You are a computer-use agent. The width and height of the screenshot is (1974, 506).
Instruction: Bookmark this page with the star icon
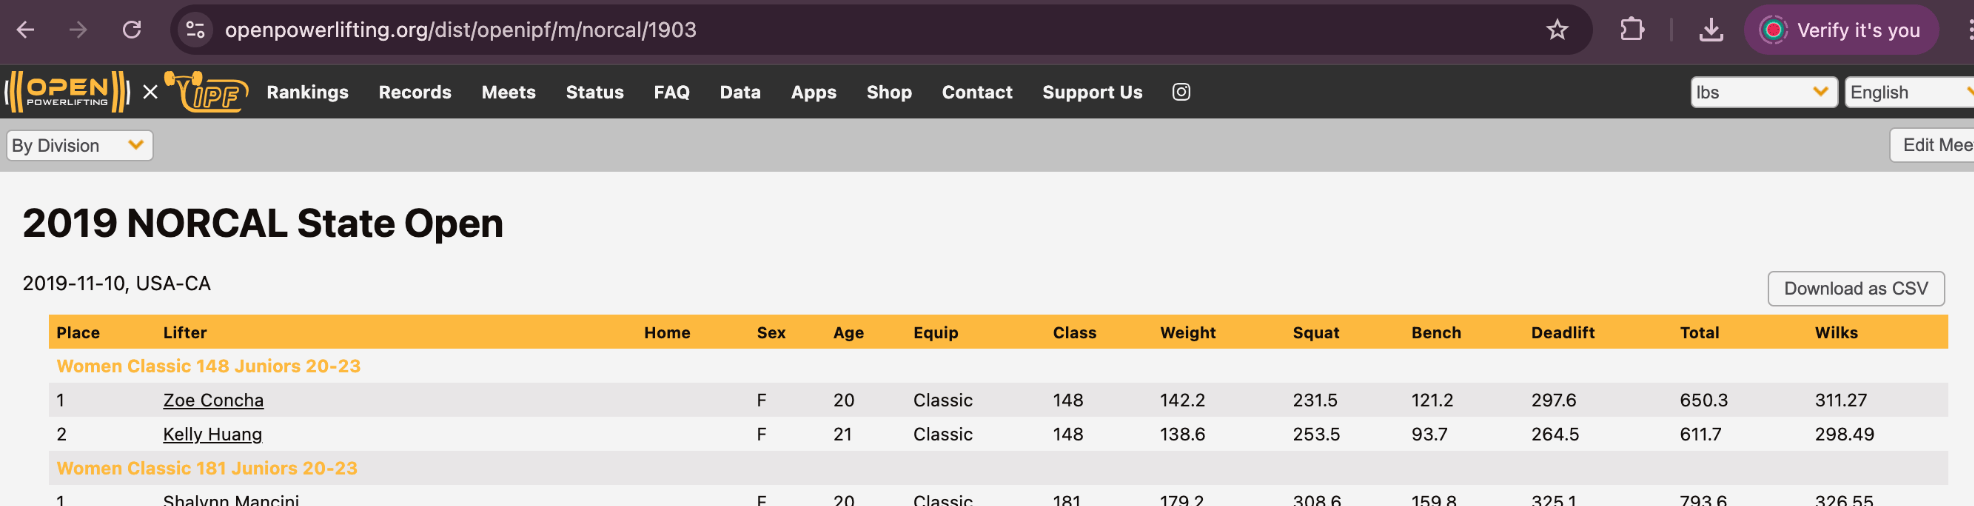pyautogui.click(x=1557, y=30)
